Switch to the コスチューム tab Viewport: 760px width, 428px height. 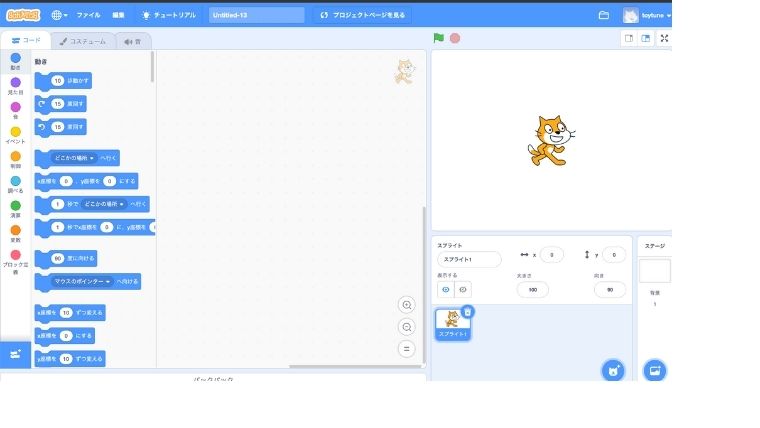click(x=82, y=42)
